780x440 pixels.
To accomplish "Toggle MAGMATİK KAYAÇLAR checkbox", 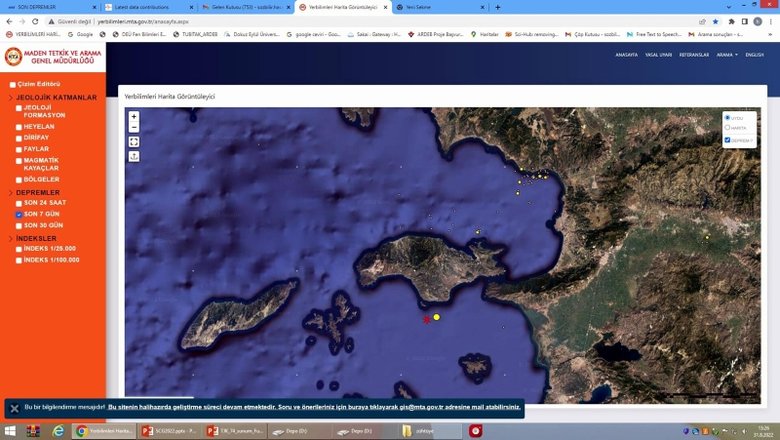I will (x=19, y=161).
